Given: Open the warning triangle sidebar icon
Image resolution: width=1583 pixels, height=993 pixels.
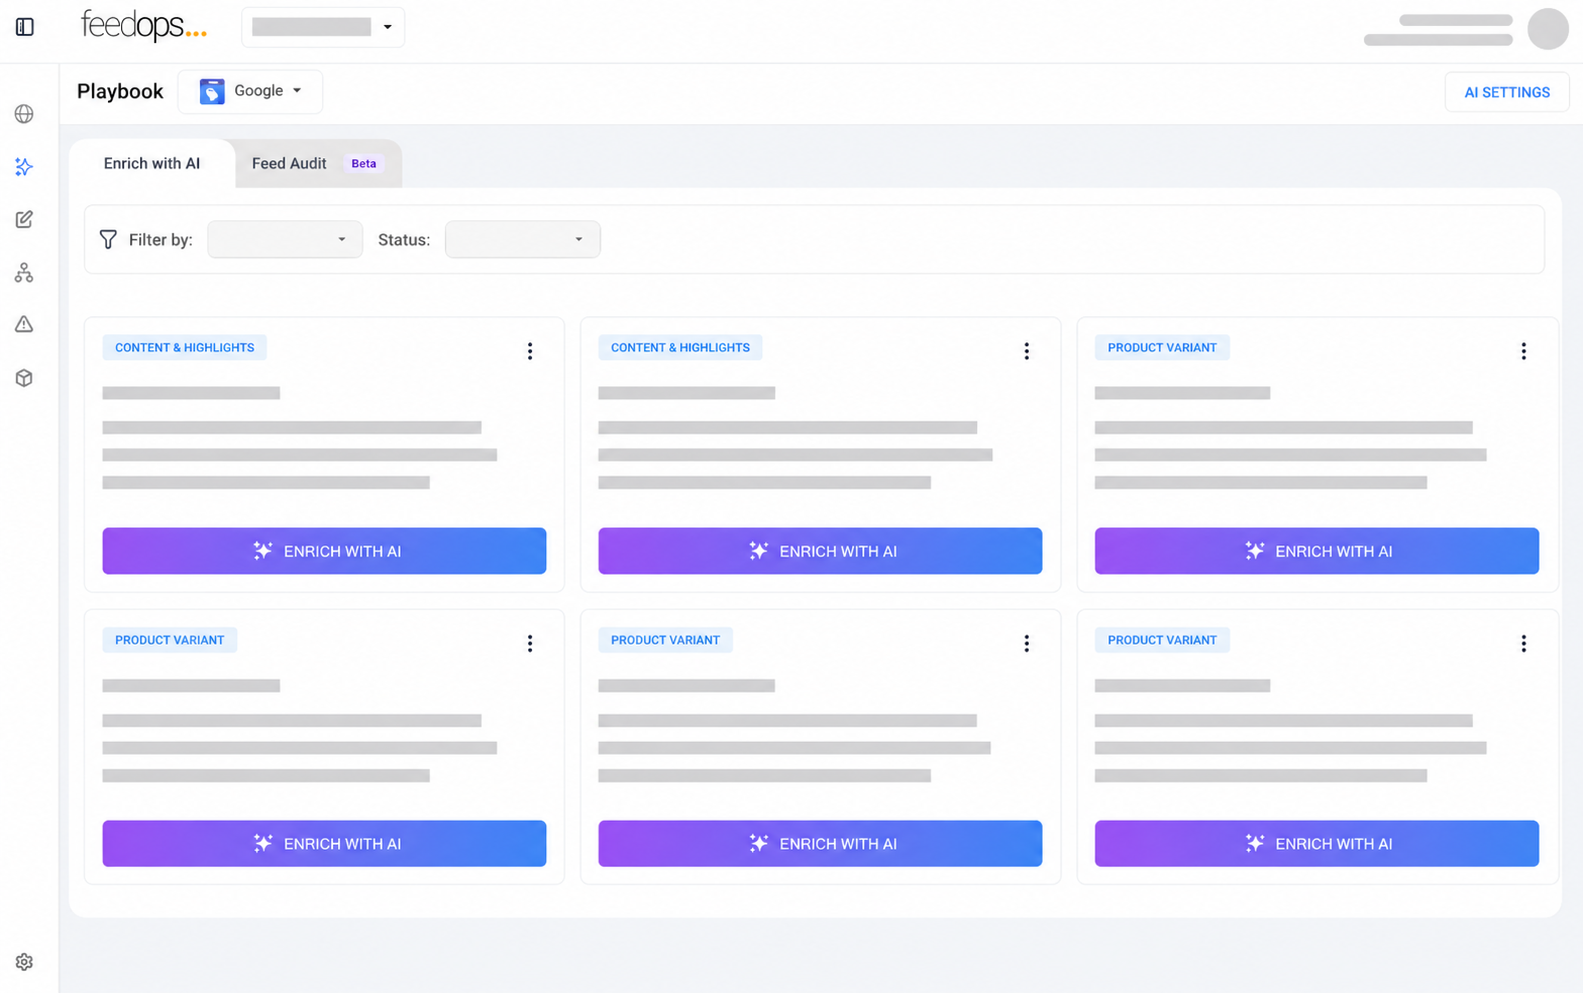Looking at the screenshot, I should tap(24, 324).
